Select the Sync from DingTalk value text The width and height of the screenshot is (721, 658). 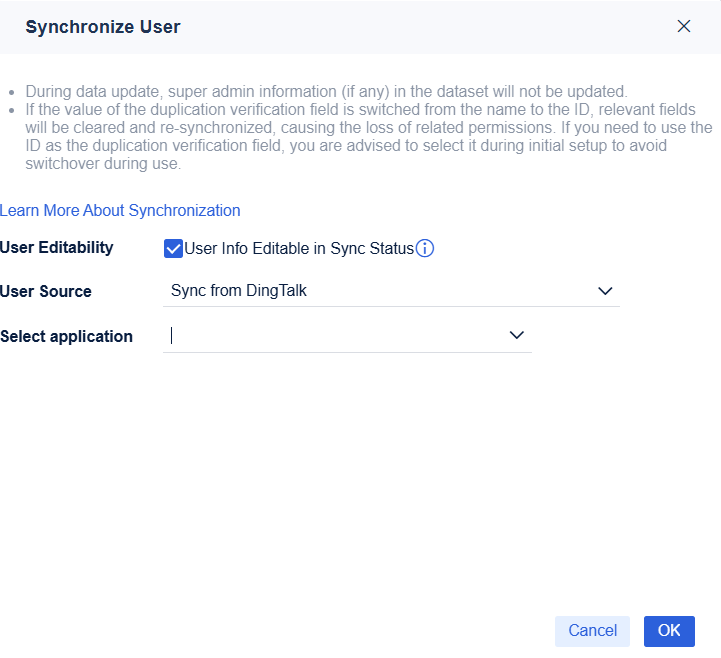pyautogui.click(x=237, y=291)
